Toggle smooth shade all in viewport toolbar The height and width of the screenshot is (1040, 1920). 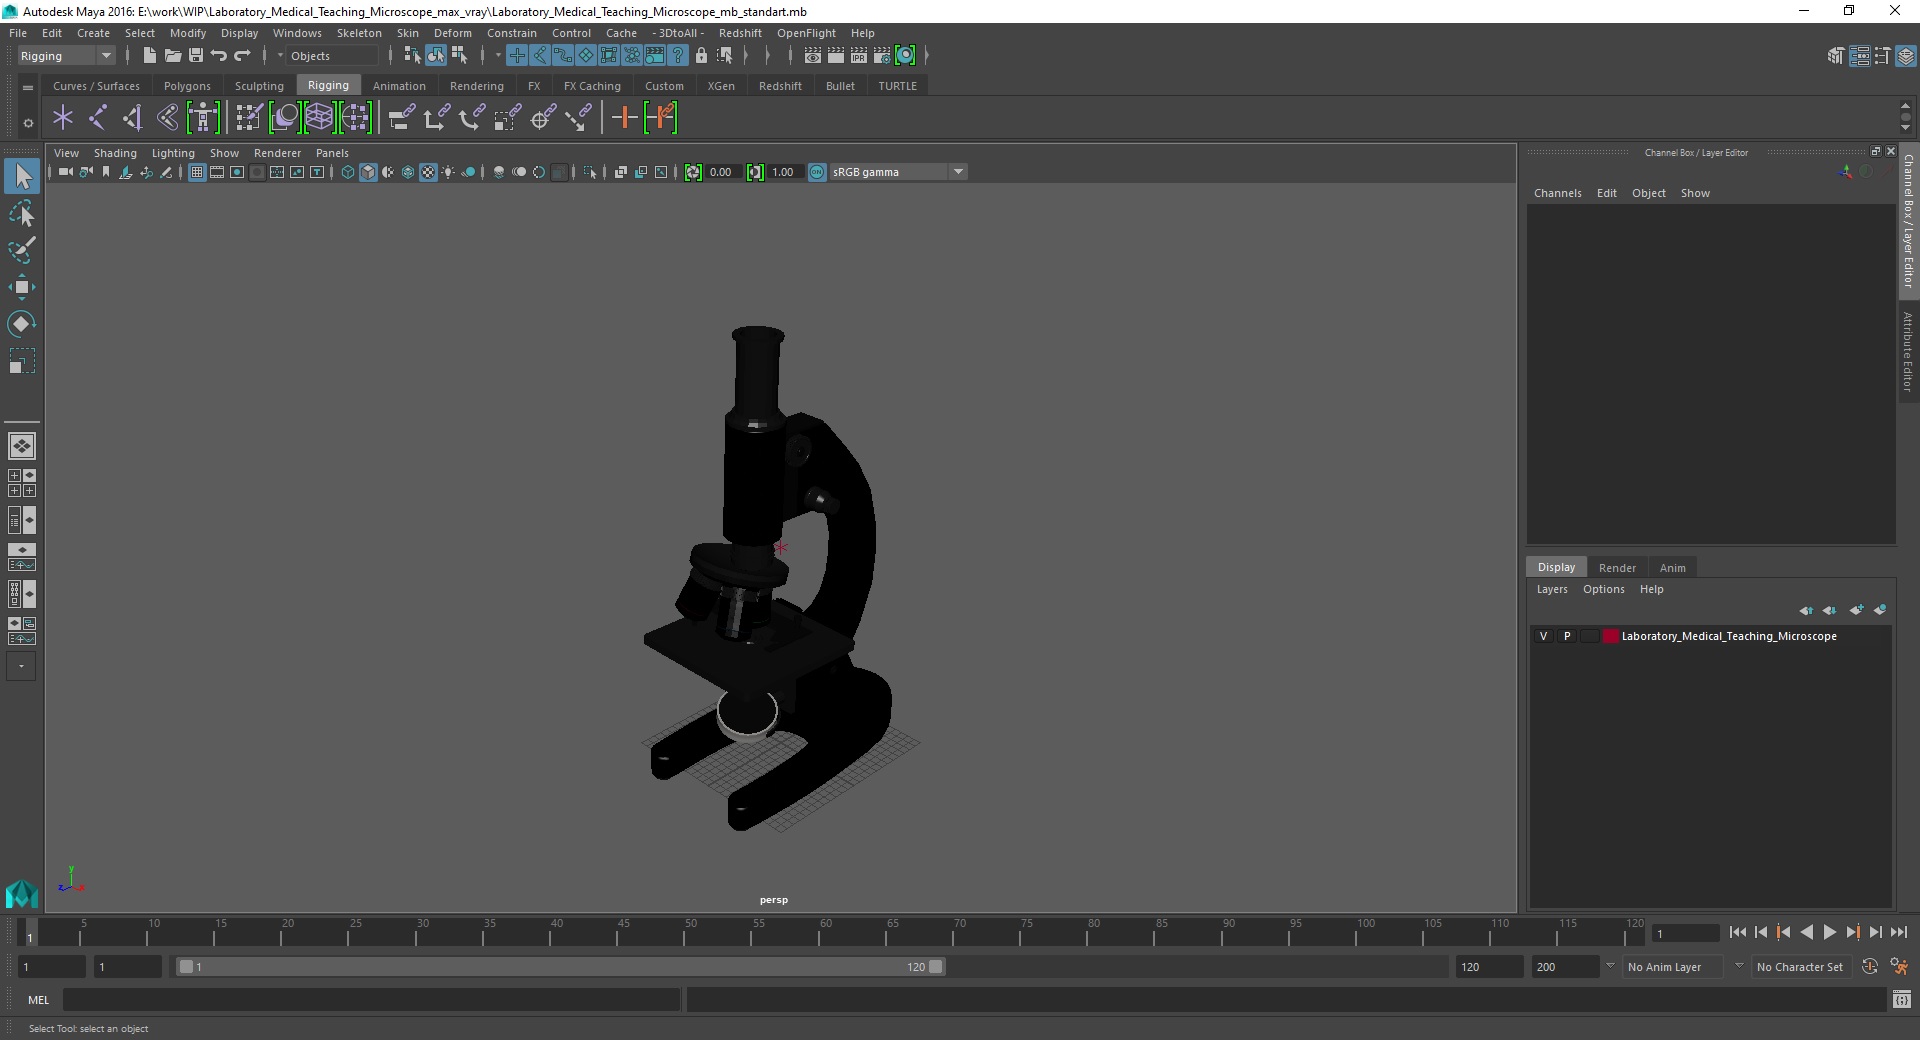coord(368,172)
